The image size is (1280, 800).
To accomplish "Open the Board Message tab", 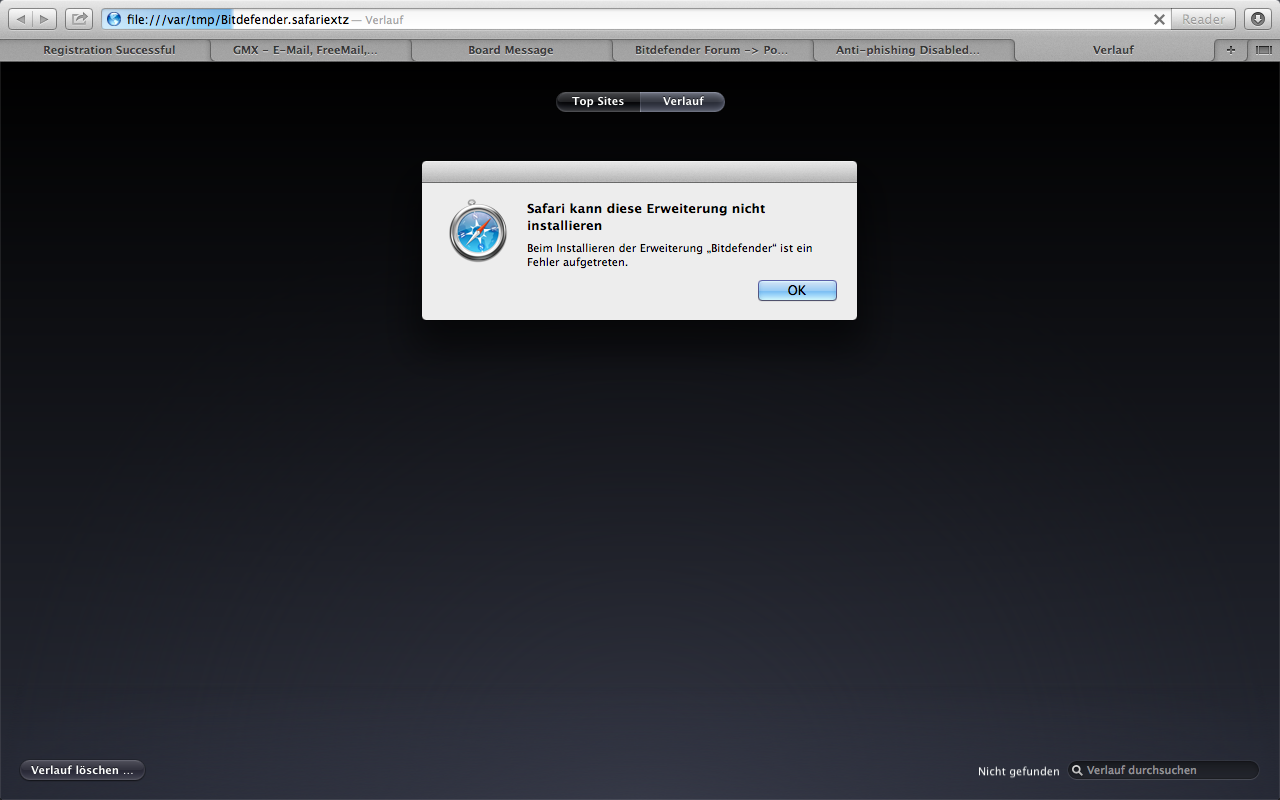I will point(510,50).
